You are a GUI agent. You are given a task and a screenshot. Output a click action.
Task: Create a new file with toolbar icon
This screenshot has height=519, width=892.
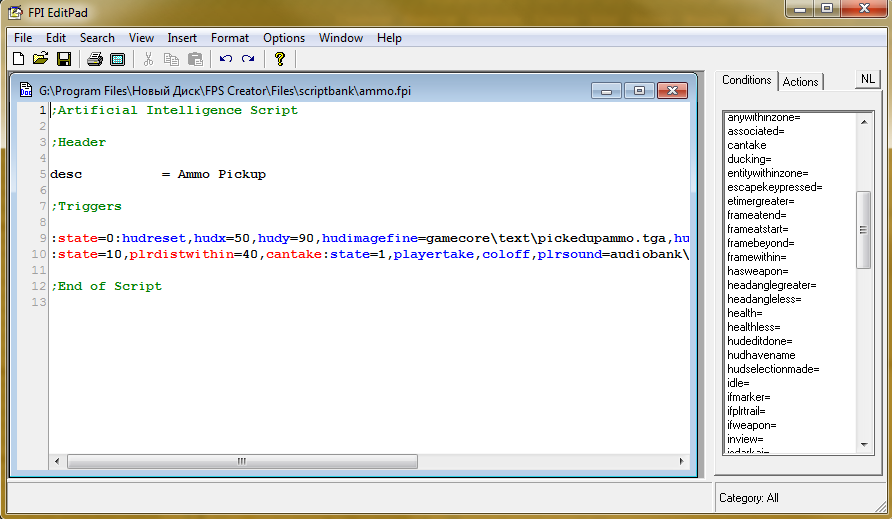pos(18,59)
